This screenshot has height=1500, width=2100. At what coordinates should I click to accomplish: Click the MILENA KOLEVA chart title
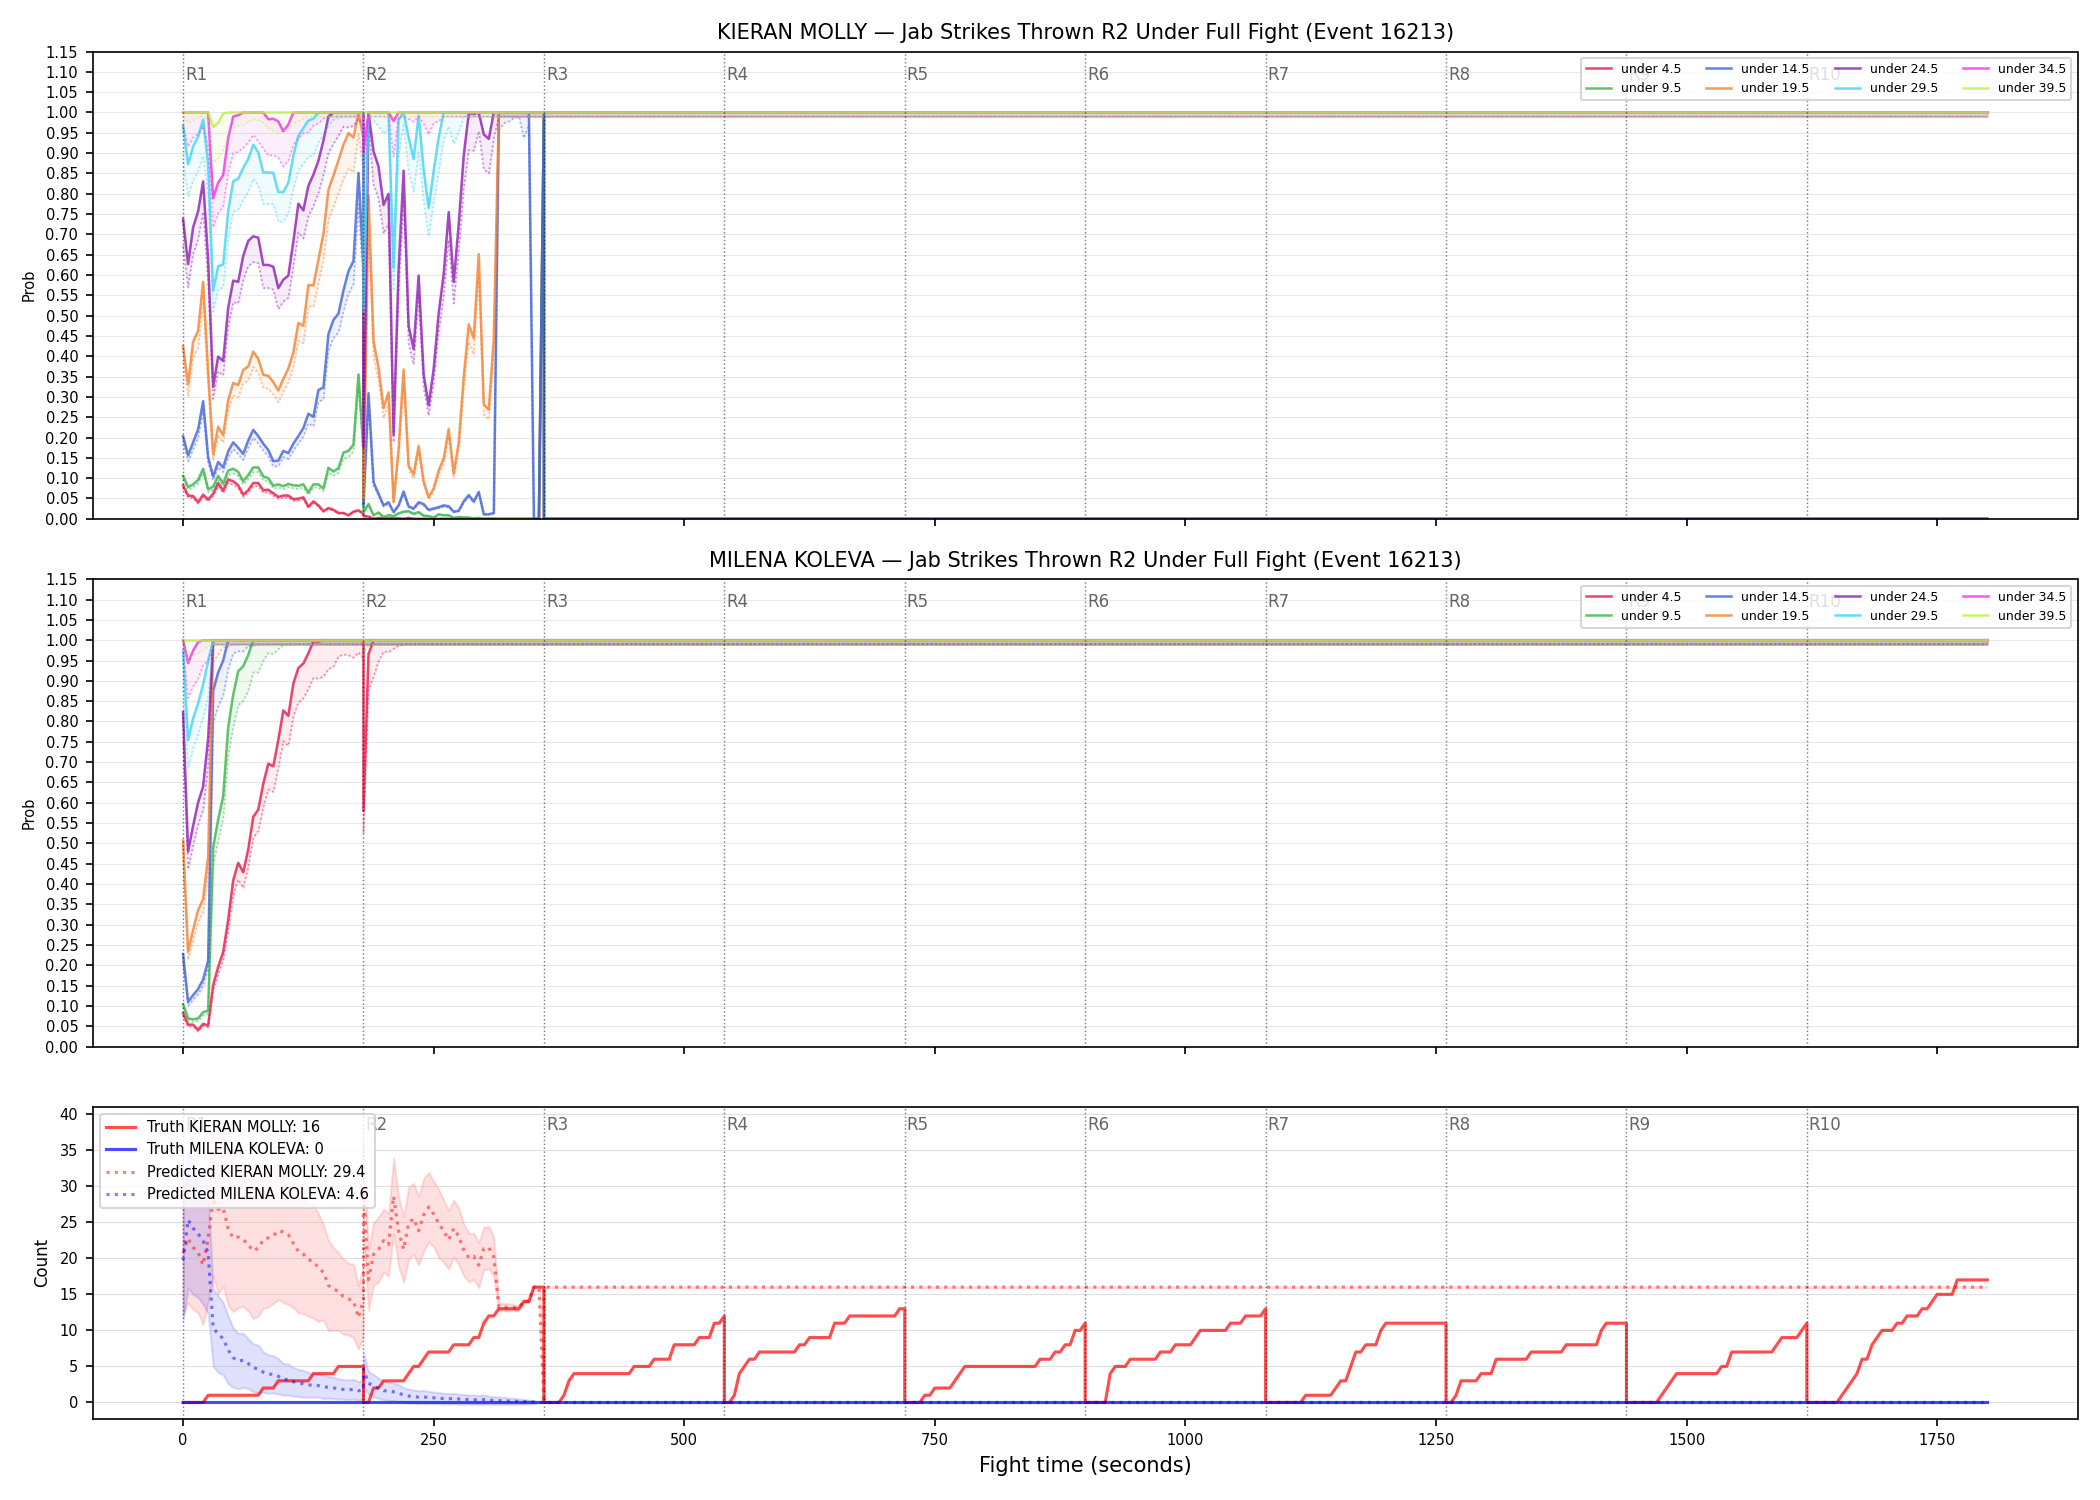point(1085,560)
